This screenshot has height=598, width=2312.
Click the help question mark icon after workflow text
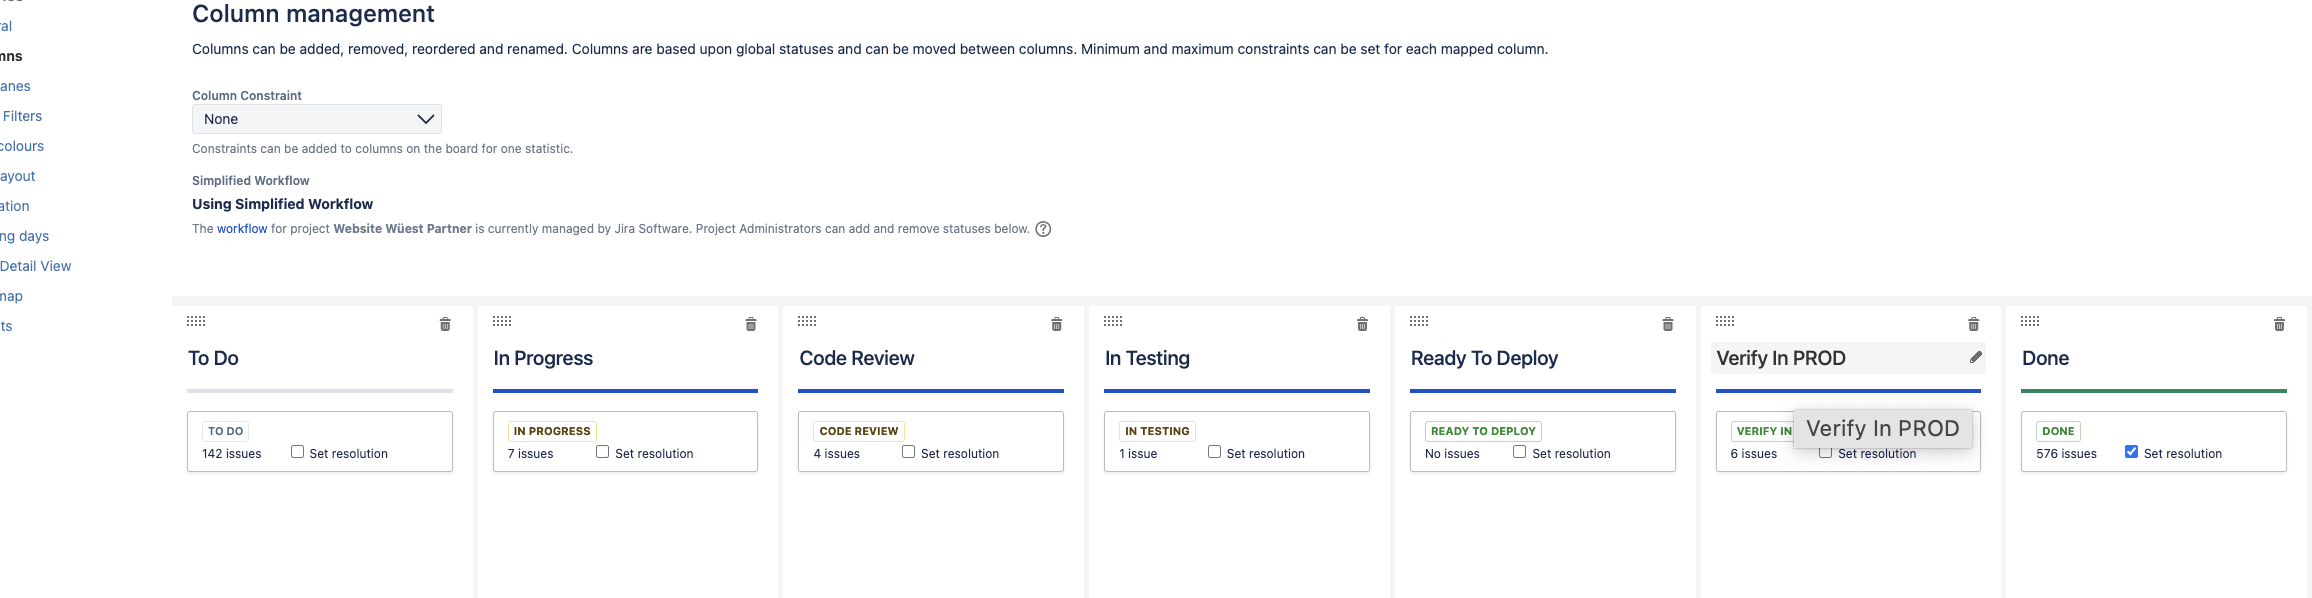tap(1043, 229)
